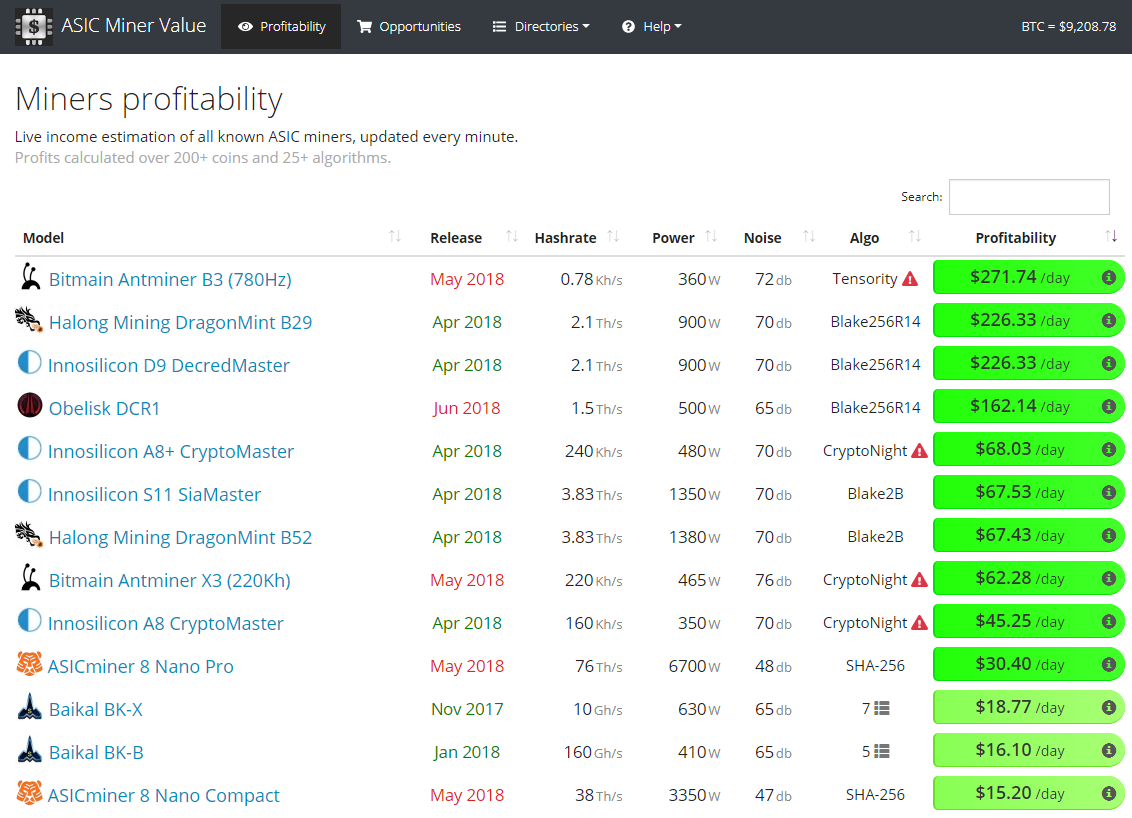
Task: Click the 6700 W power value
Action: coord(694,666)
